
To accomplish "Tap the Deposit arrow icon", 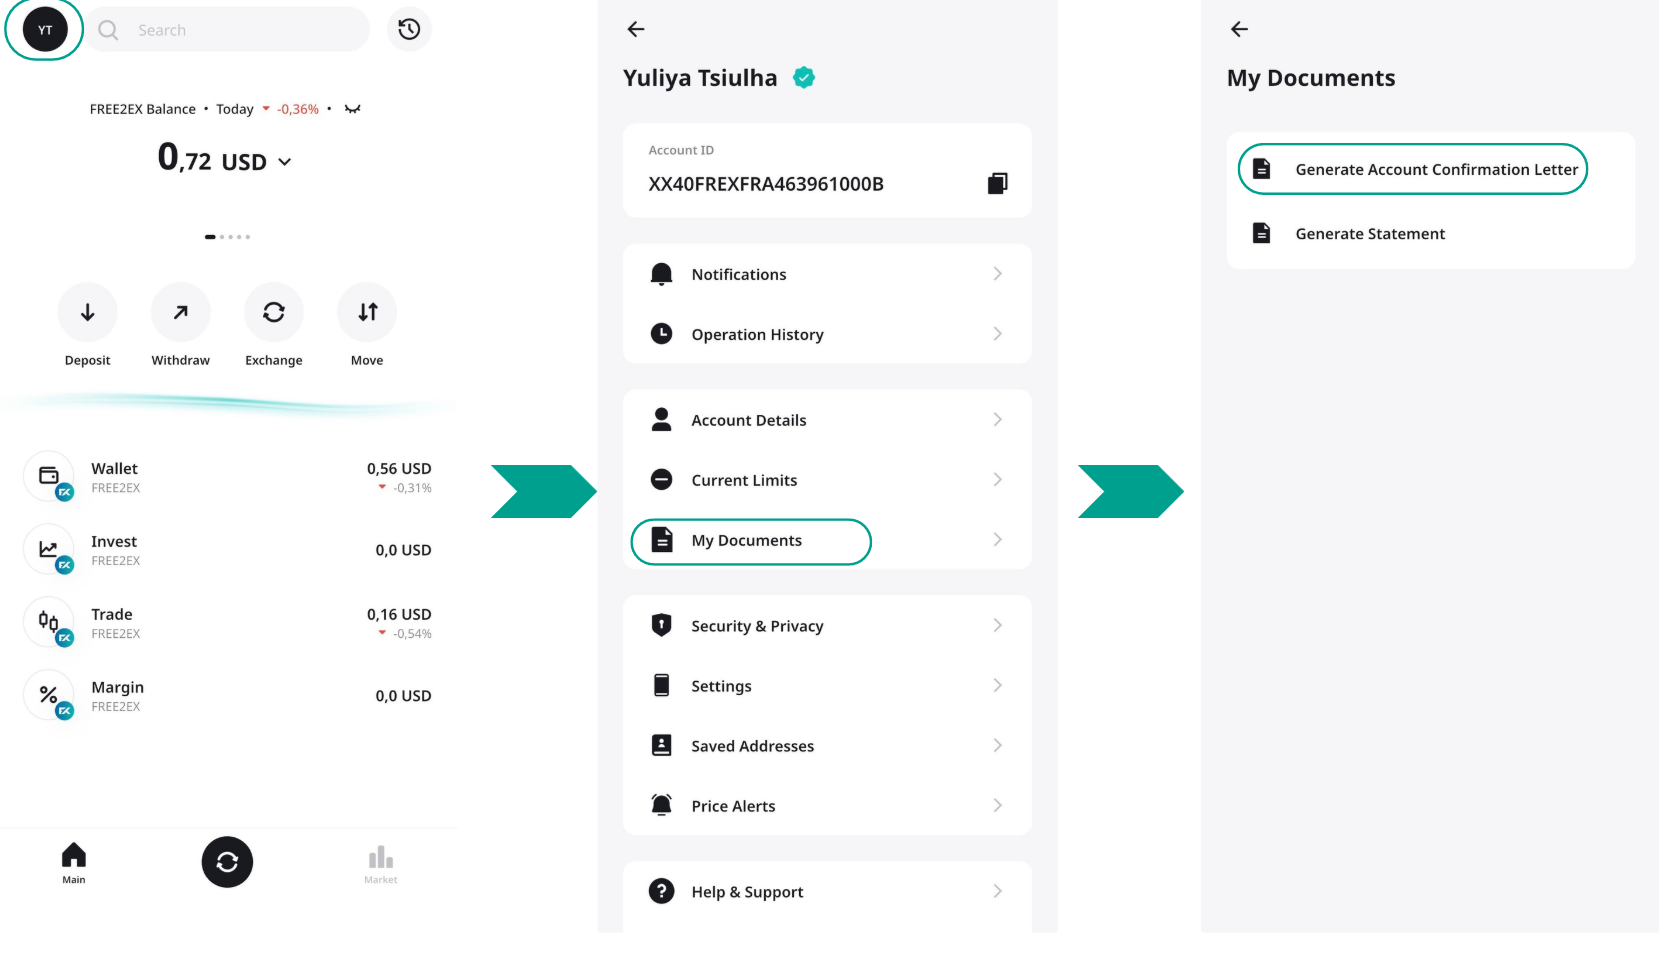I will [x=88, y=313].
